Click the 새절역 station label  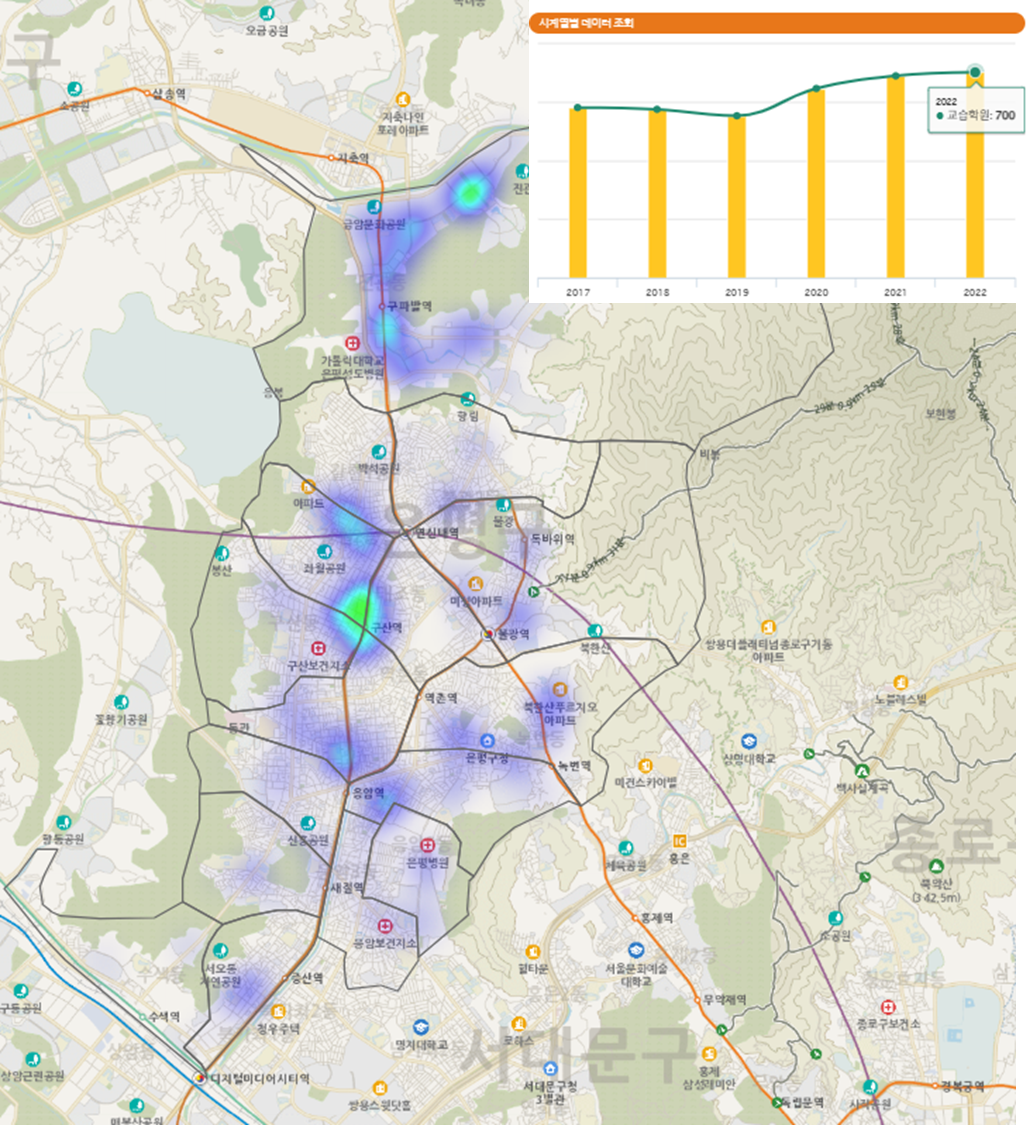coord(346,888)
